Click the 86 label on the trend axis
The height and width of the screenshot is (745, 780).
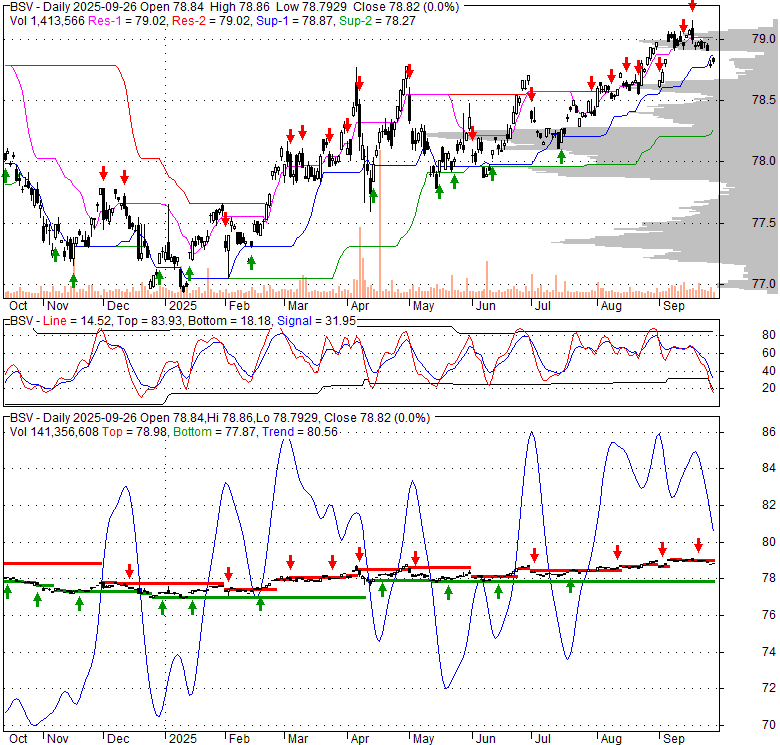pyautogui.click(x=769, y=432)
